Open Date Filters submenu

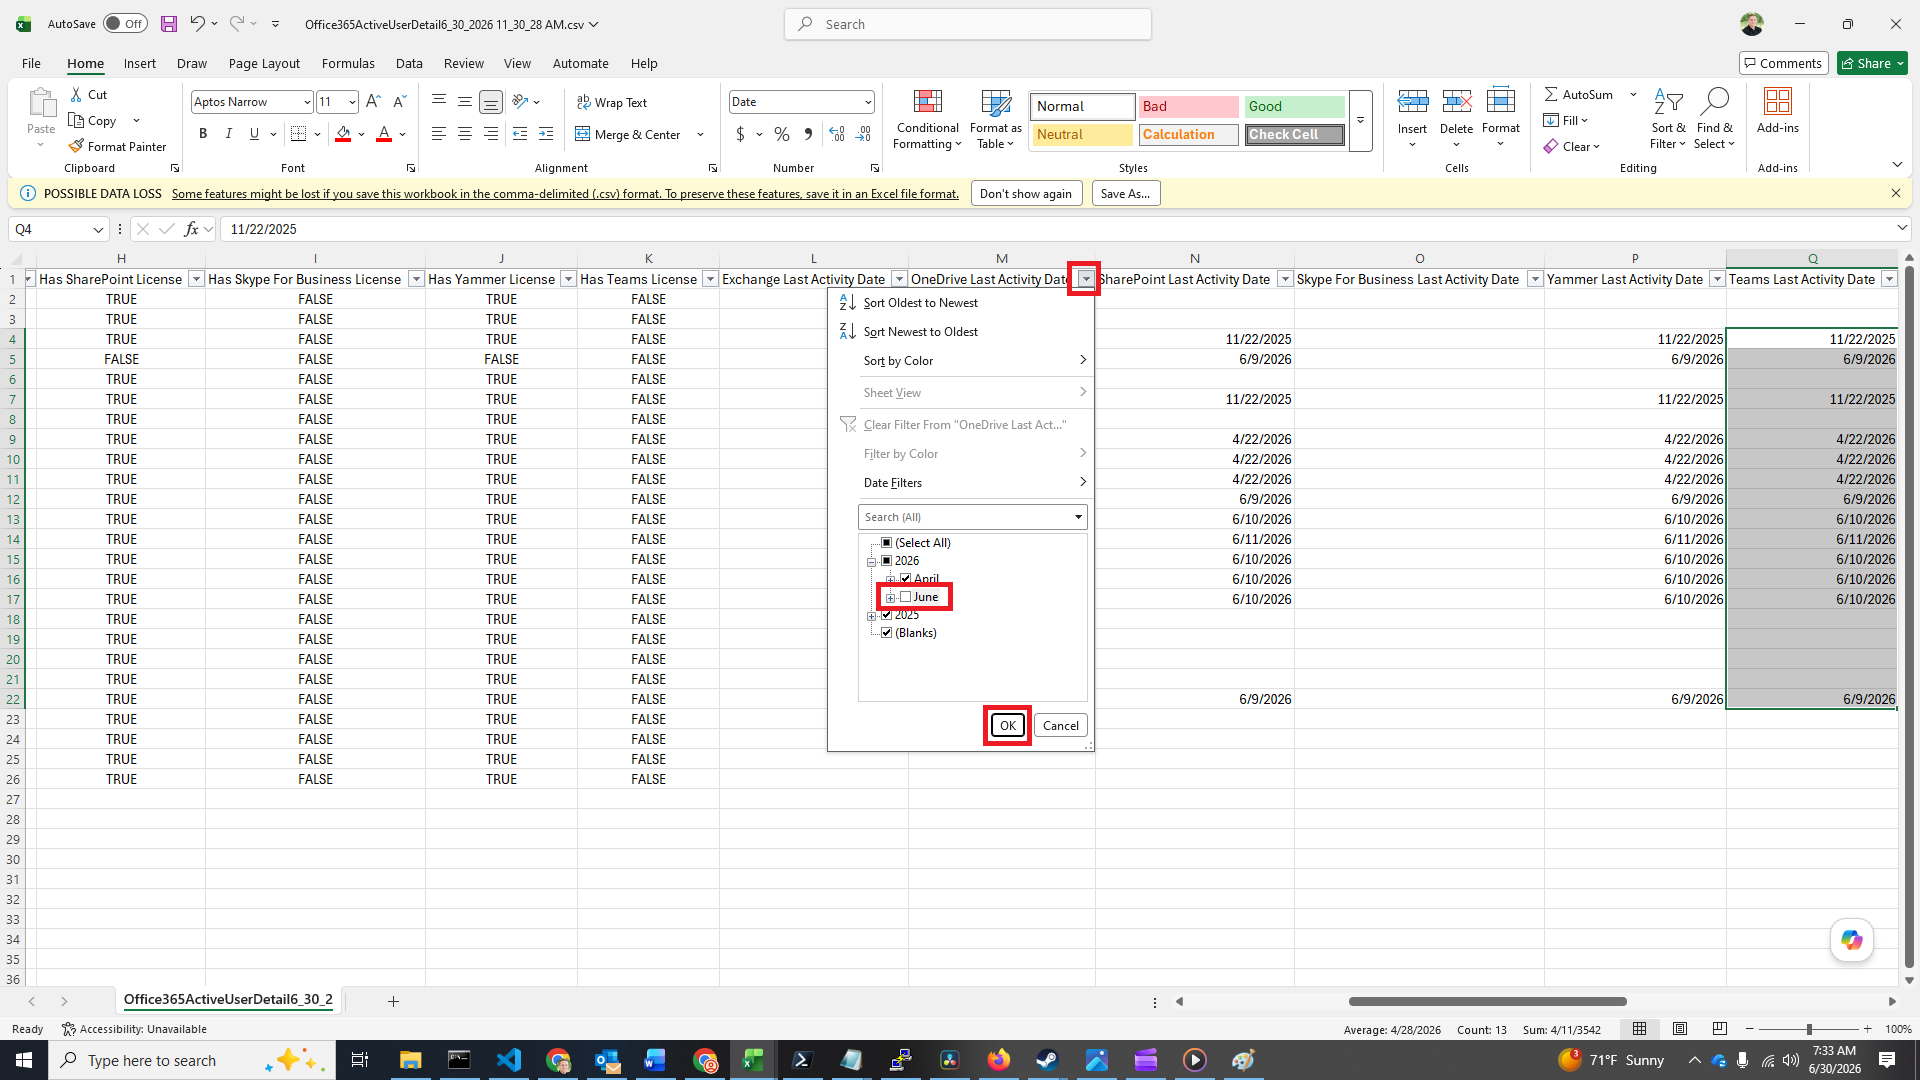coord(961,483)
